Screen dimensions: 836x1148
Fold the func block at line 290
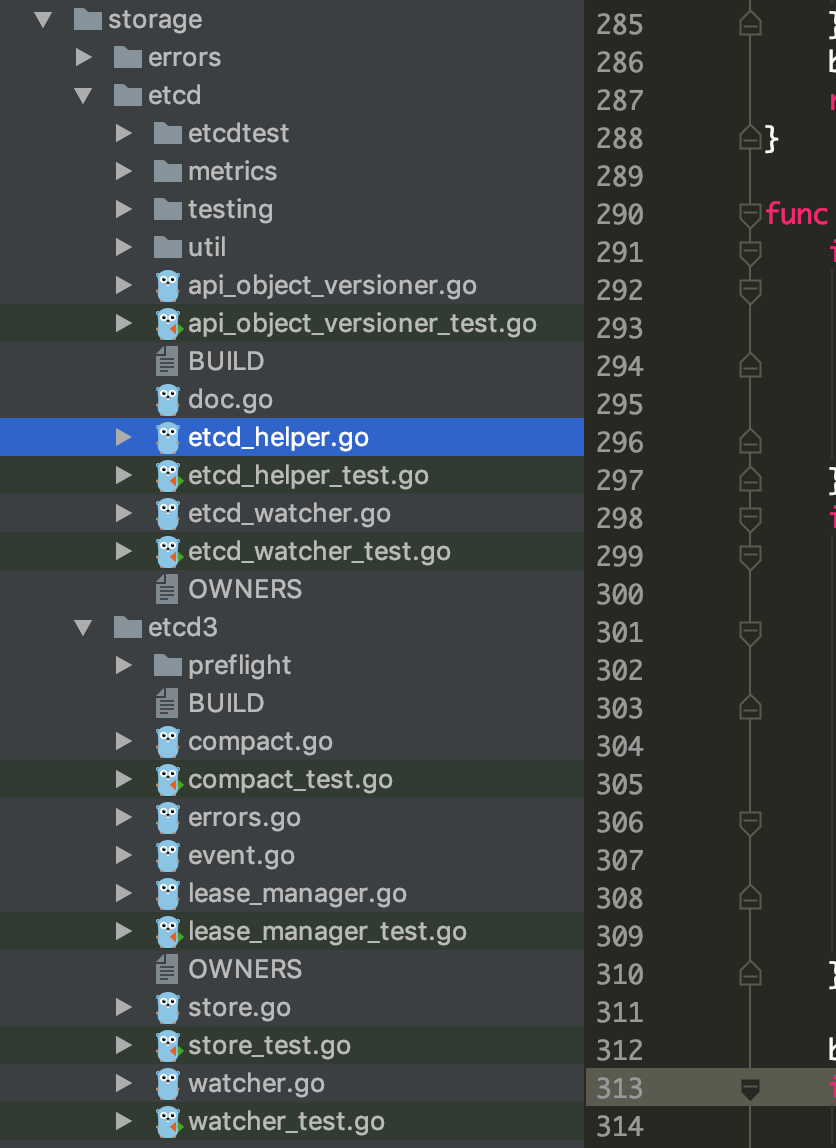point(750,215)
